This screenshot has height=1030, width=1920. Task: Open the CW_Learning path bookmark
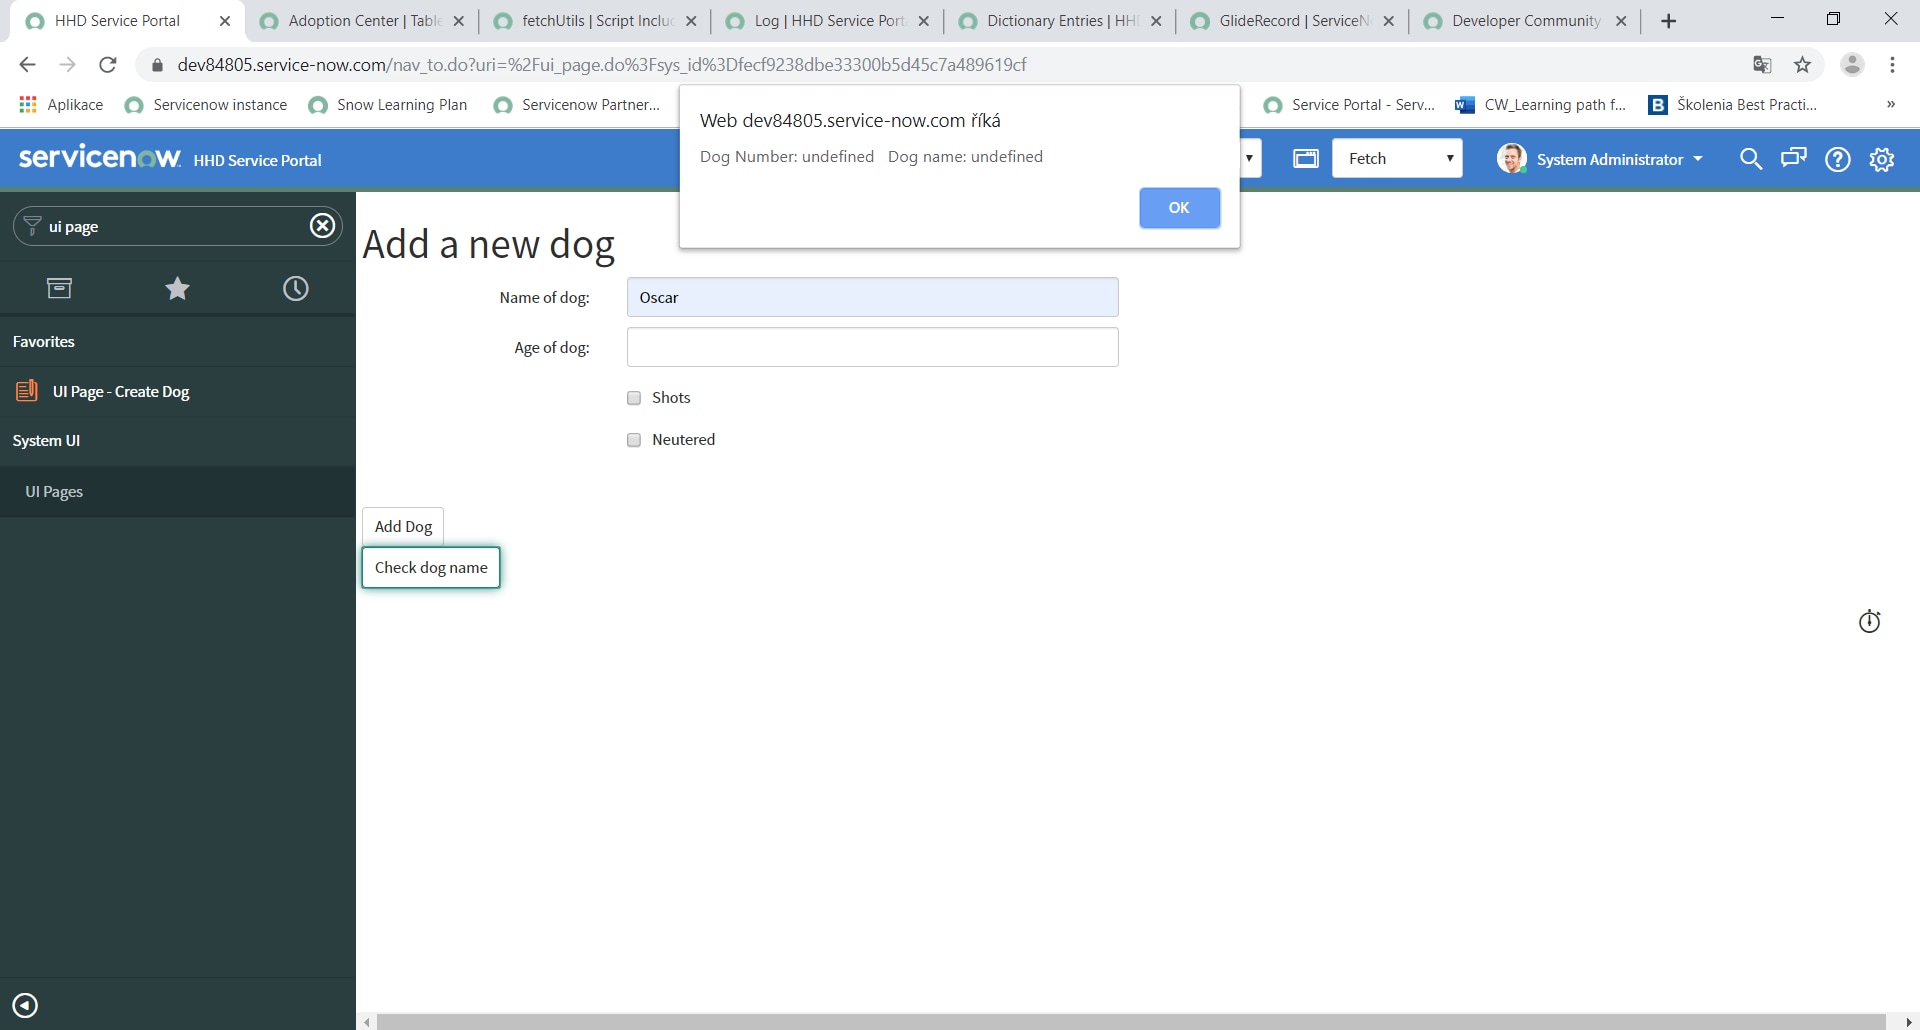click(1541, 105)
